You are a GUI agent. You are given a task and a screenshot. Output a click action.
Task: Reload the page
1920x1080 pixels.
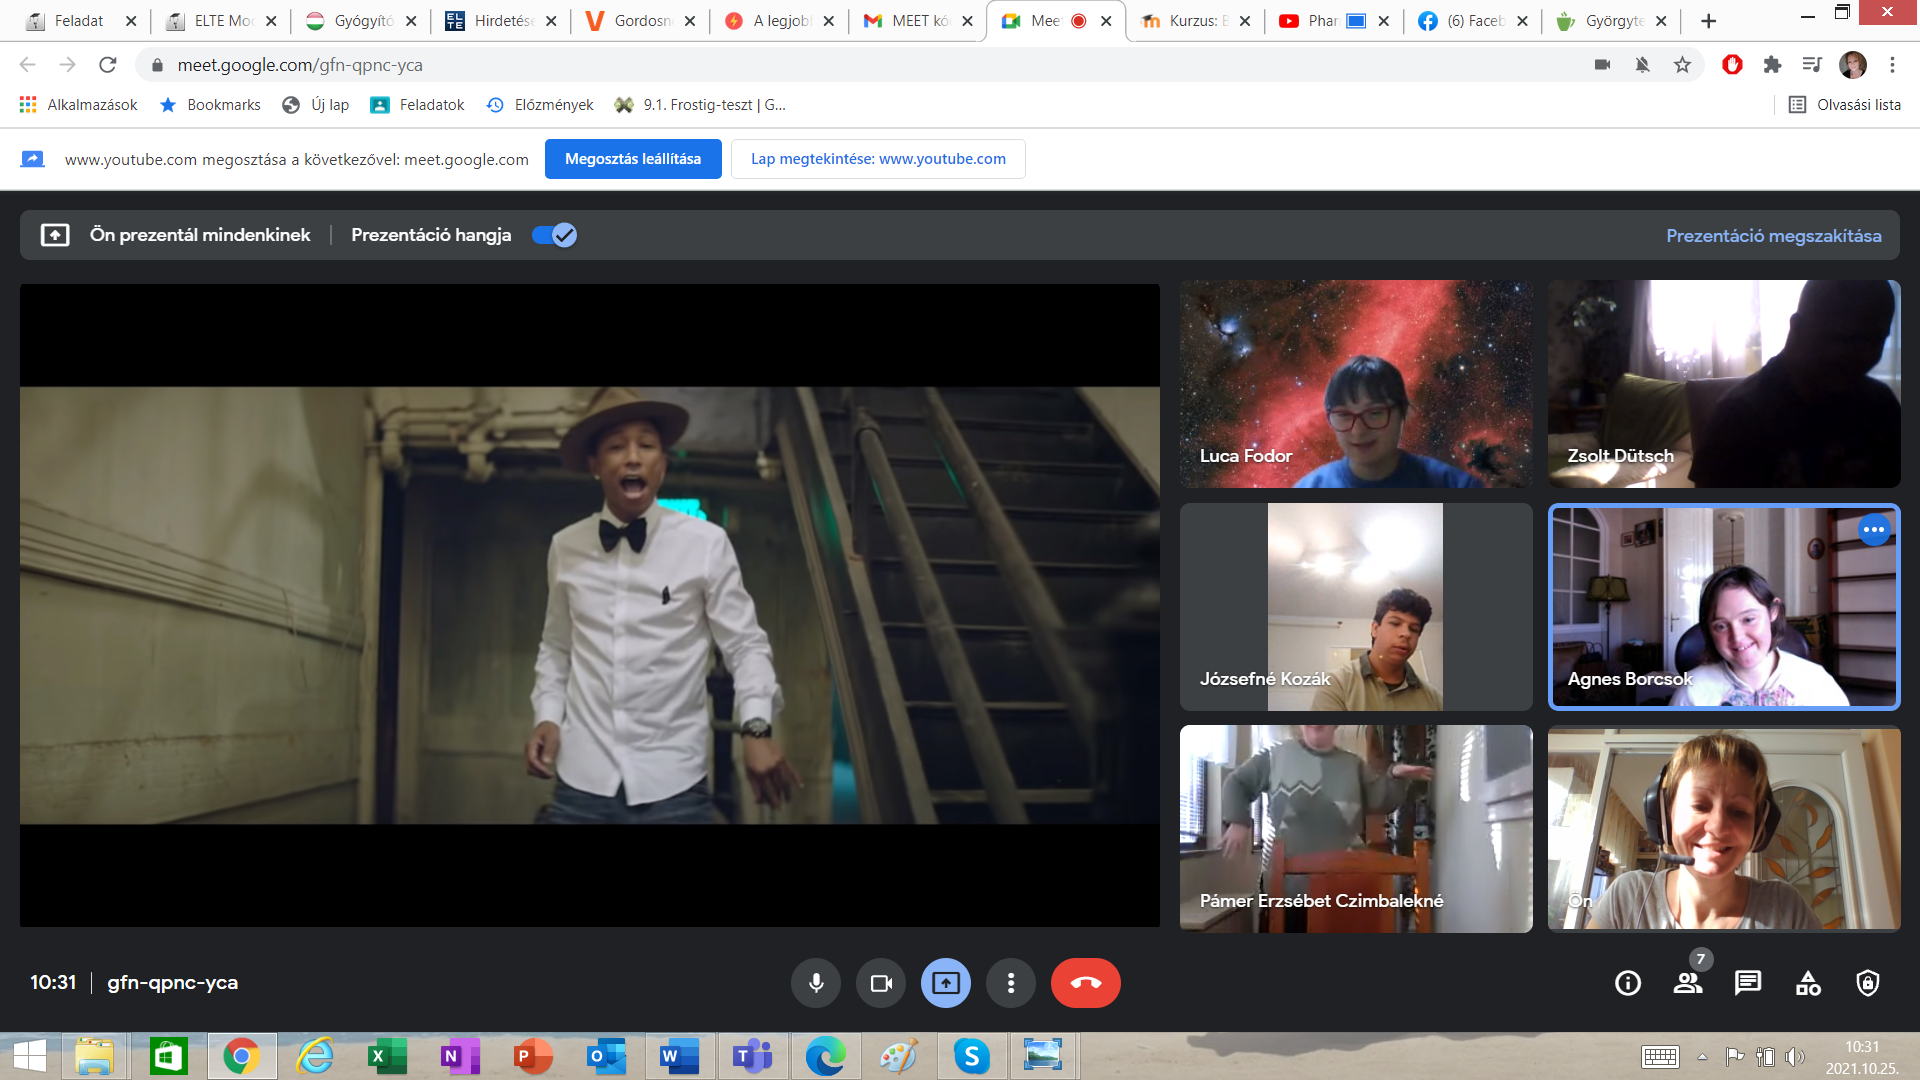point(108,65)
